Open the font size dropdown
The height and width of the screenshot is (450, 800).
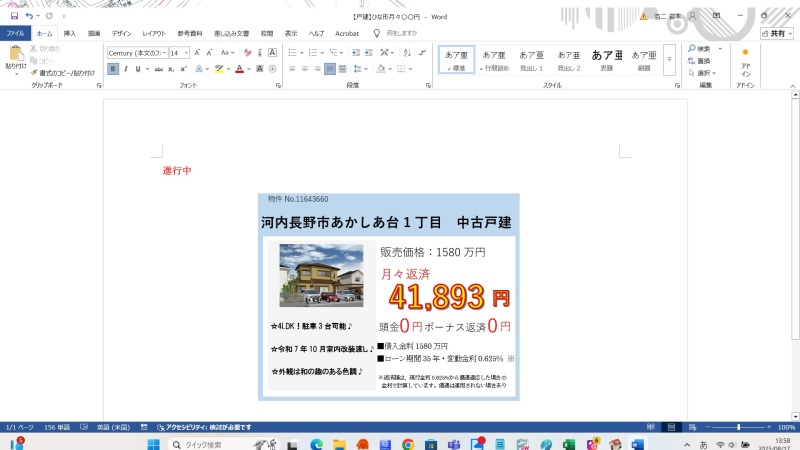[185, 53]
